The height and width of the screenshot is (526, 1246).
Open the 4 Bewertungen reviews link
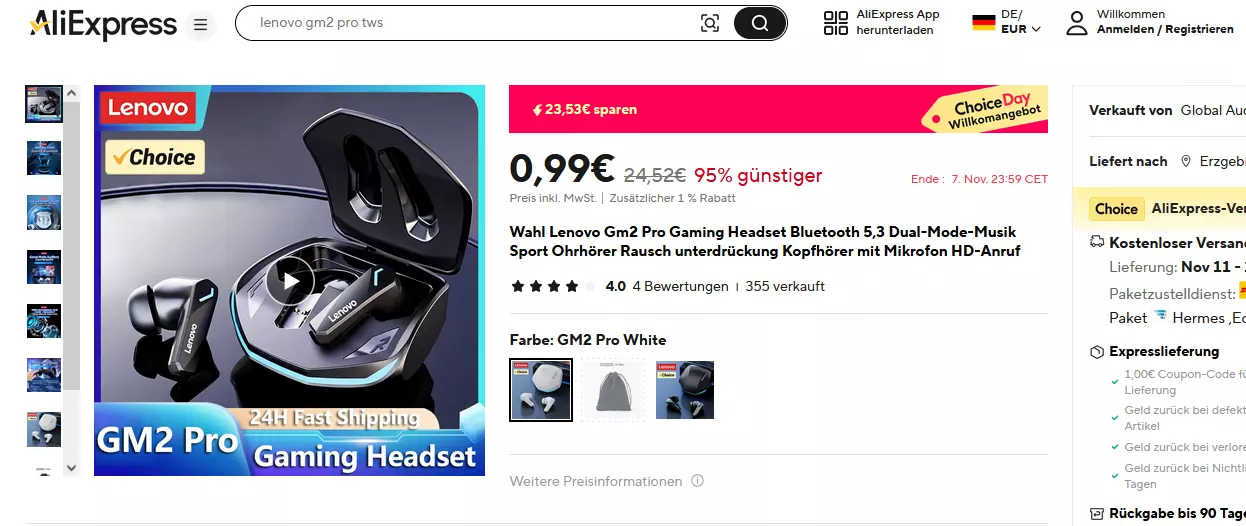(680, 286)
